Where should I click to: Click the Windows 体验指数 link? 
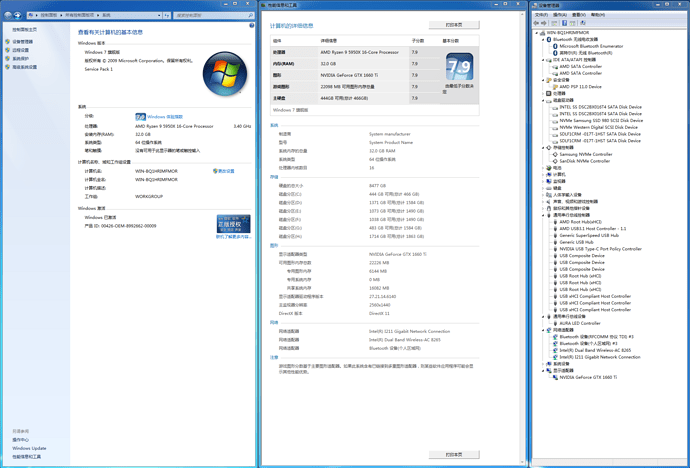165,117
